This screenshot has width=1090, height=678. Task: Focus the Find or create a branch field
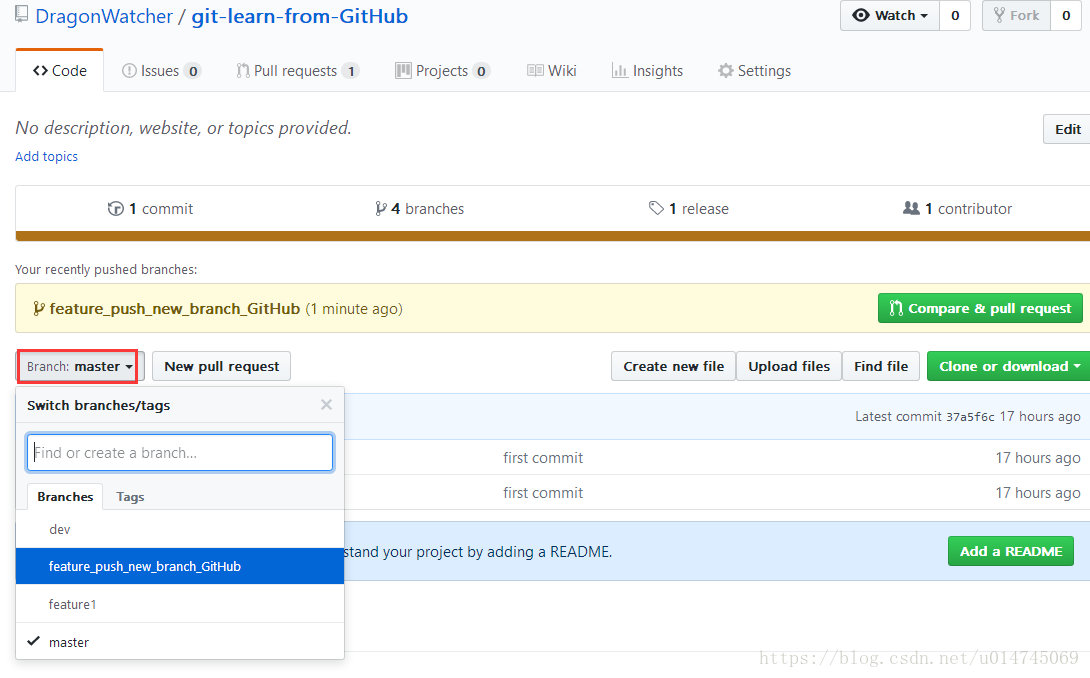(180, 453)
